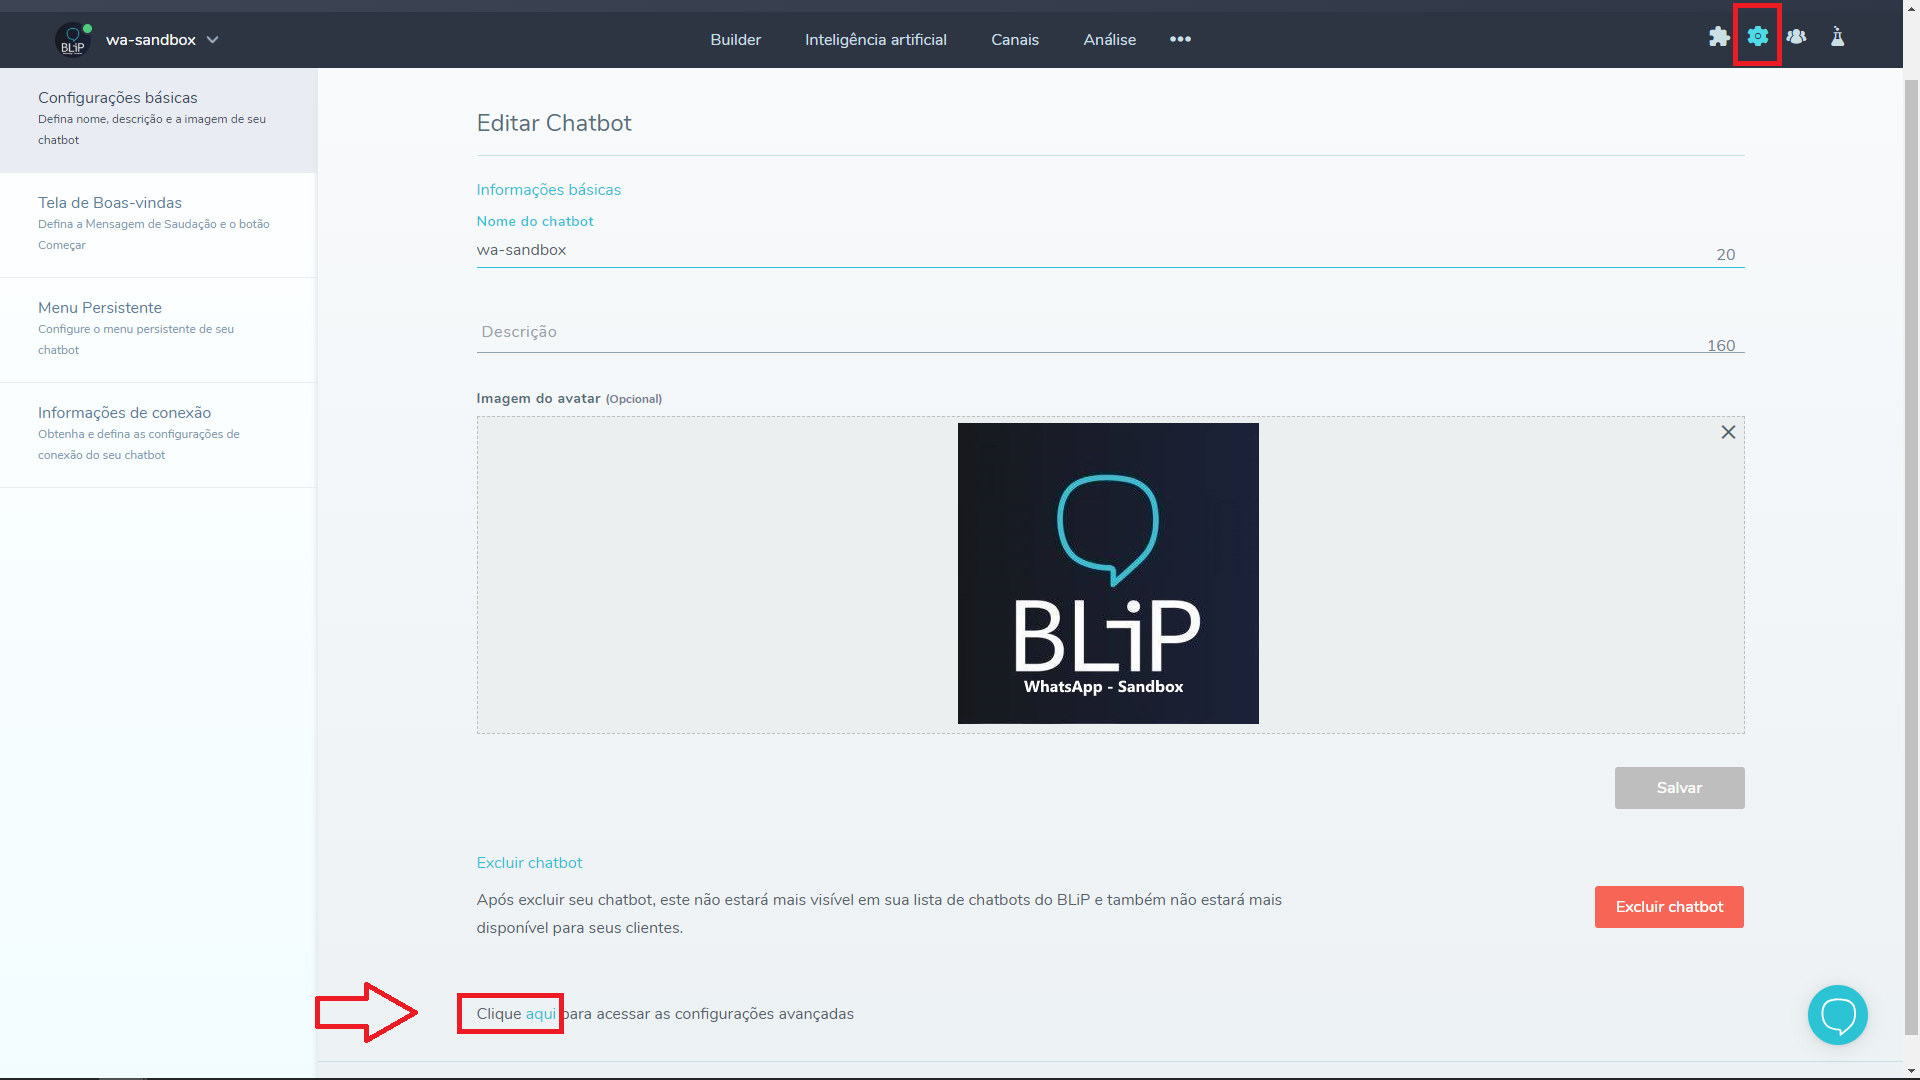Click Excluir chatbot button
Viewport: 1920px width, 1080px height.
click(x=1668, y=906)
